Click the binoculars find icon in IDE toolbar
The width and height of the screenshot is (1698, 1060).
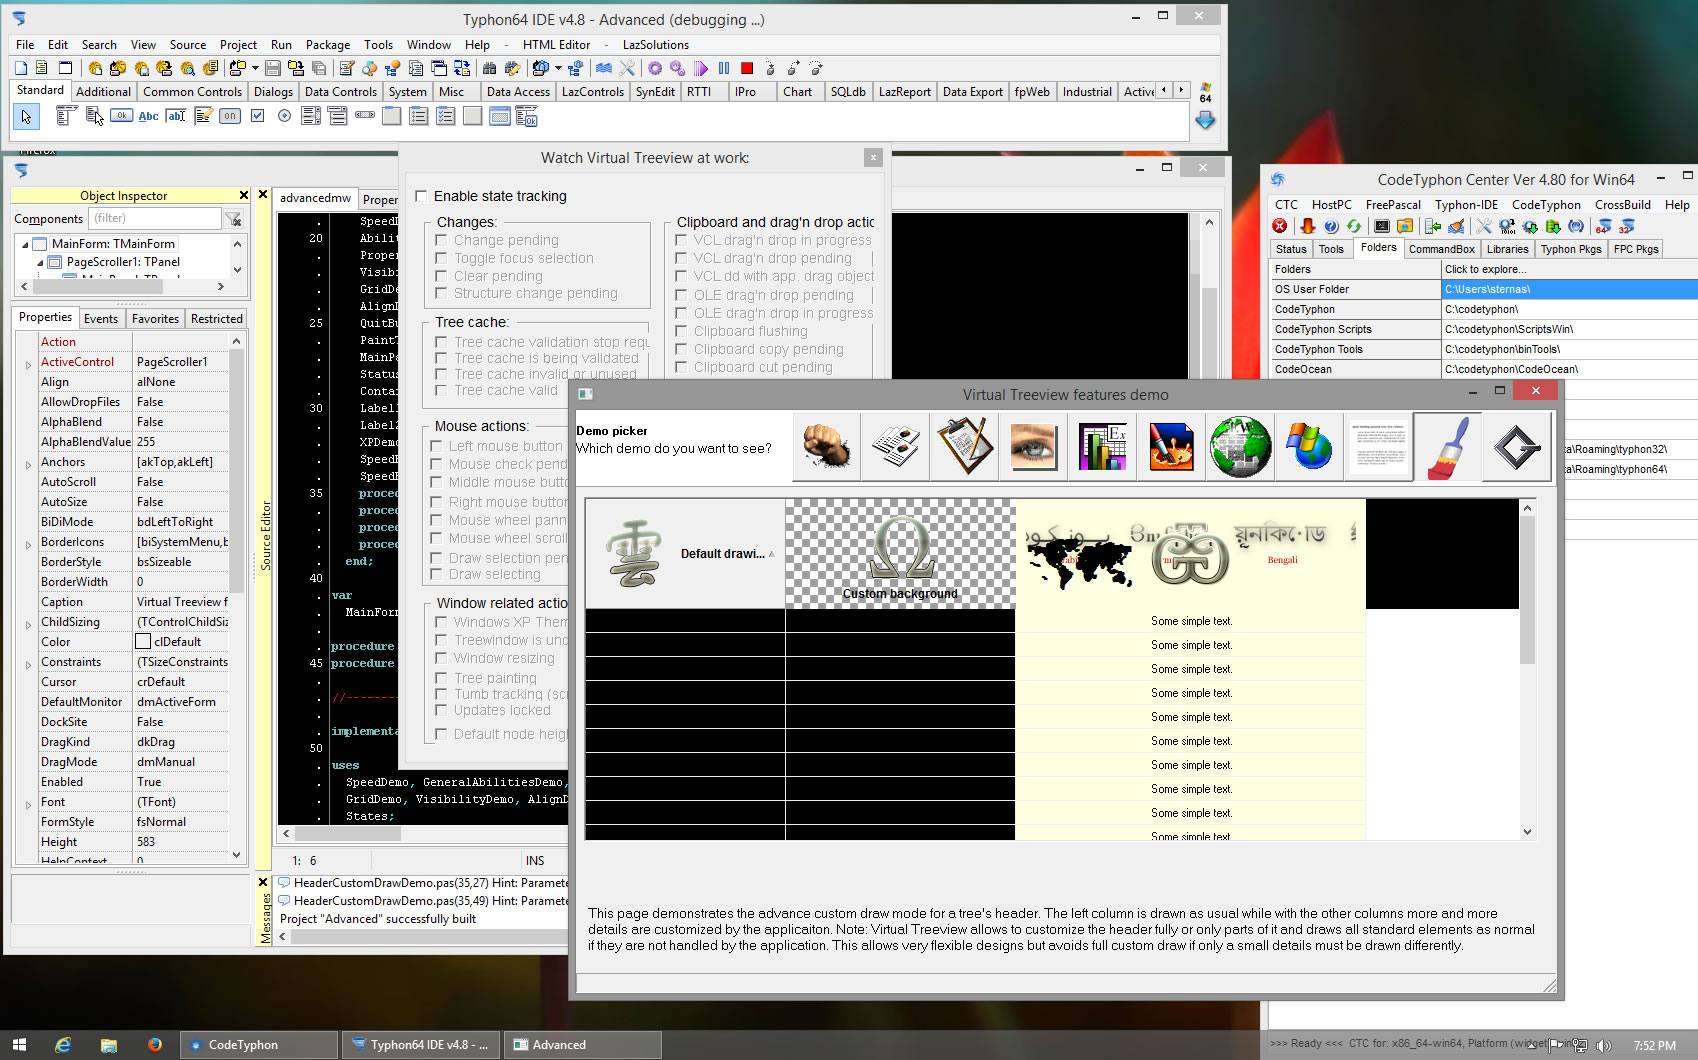(x=489, y=68)
